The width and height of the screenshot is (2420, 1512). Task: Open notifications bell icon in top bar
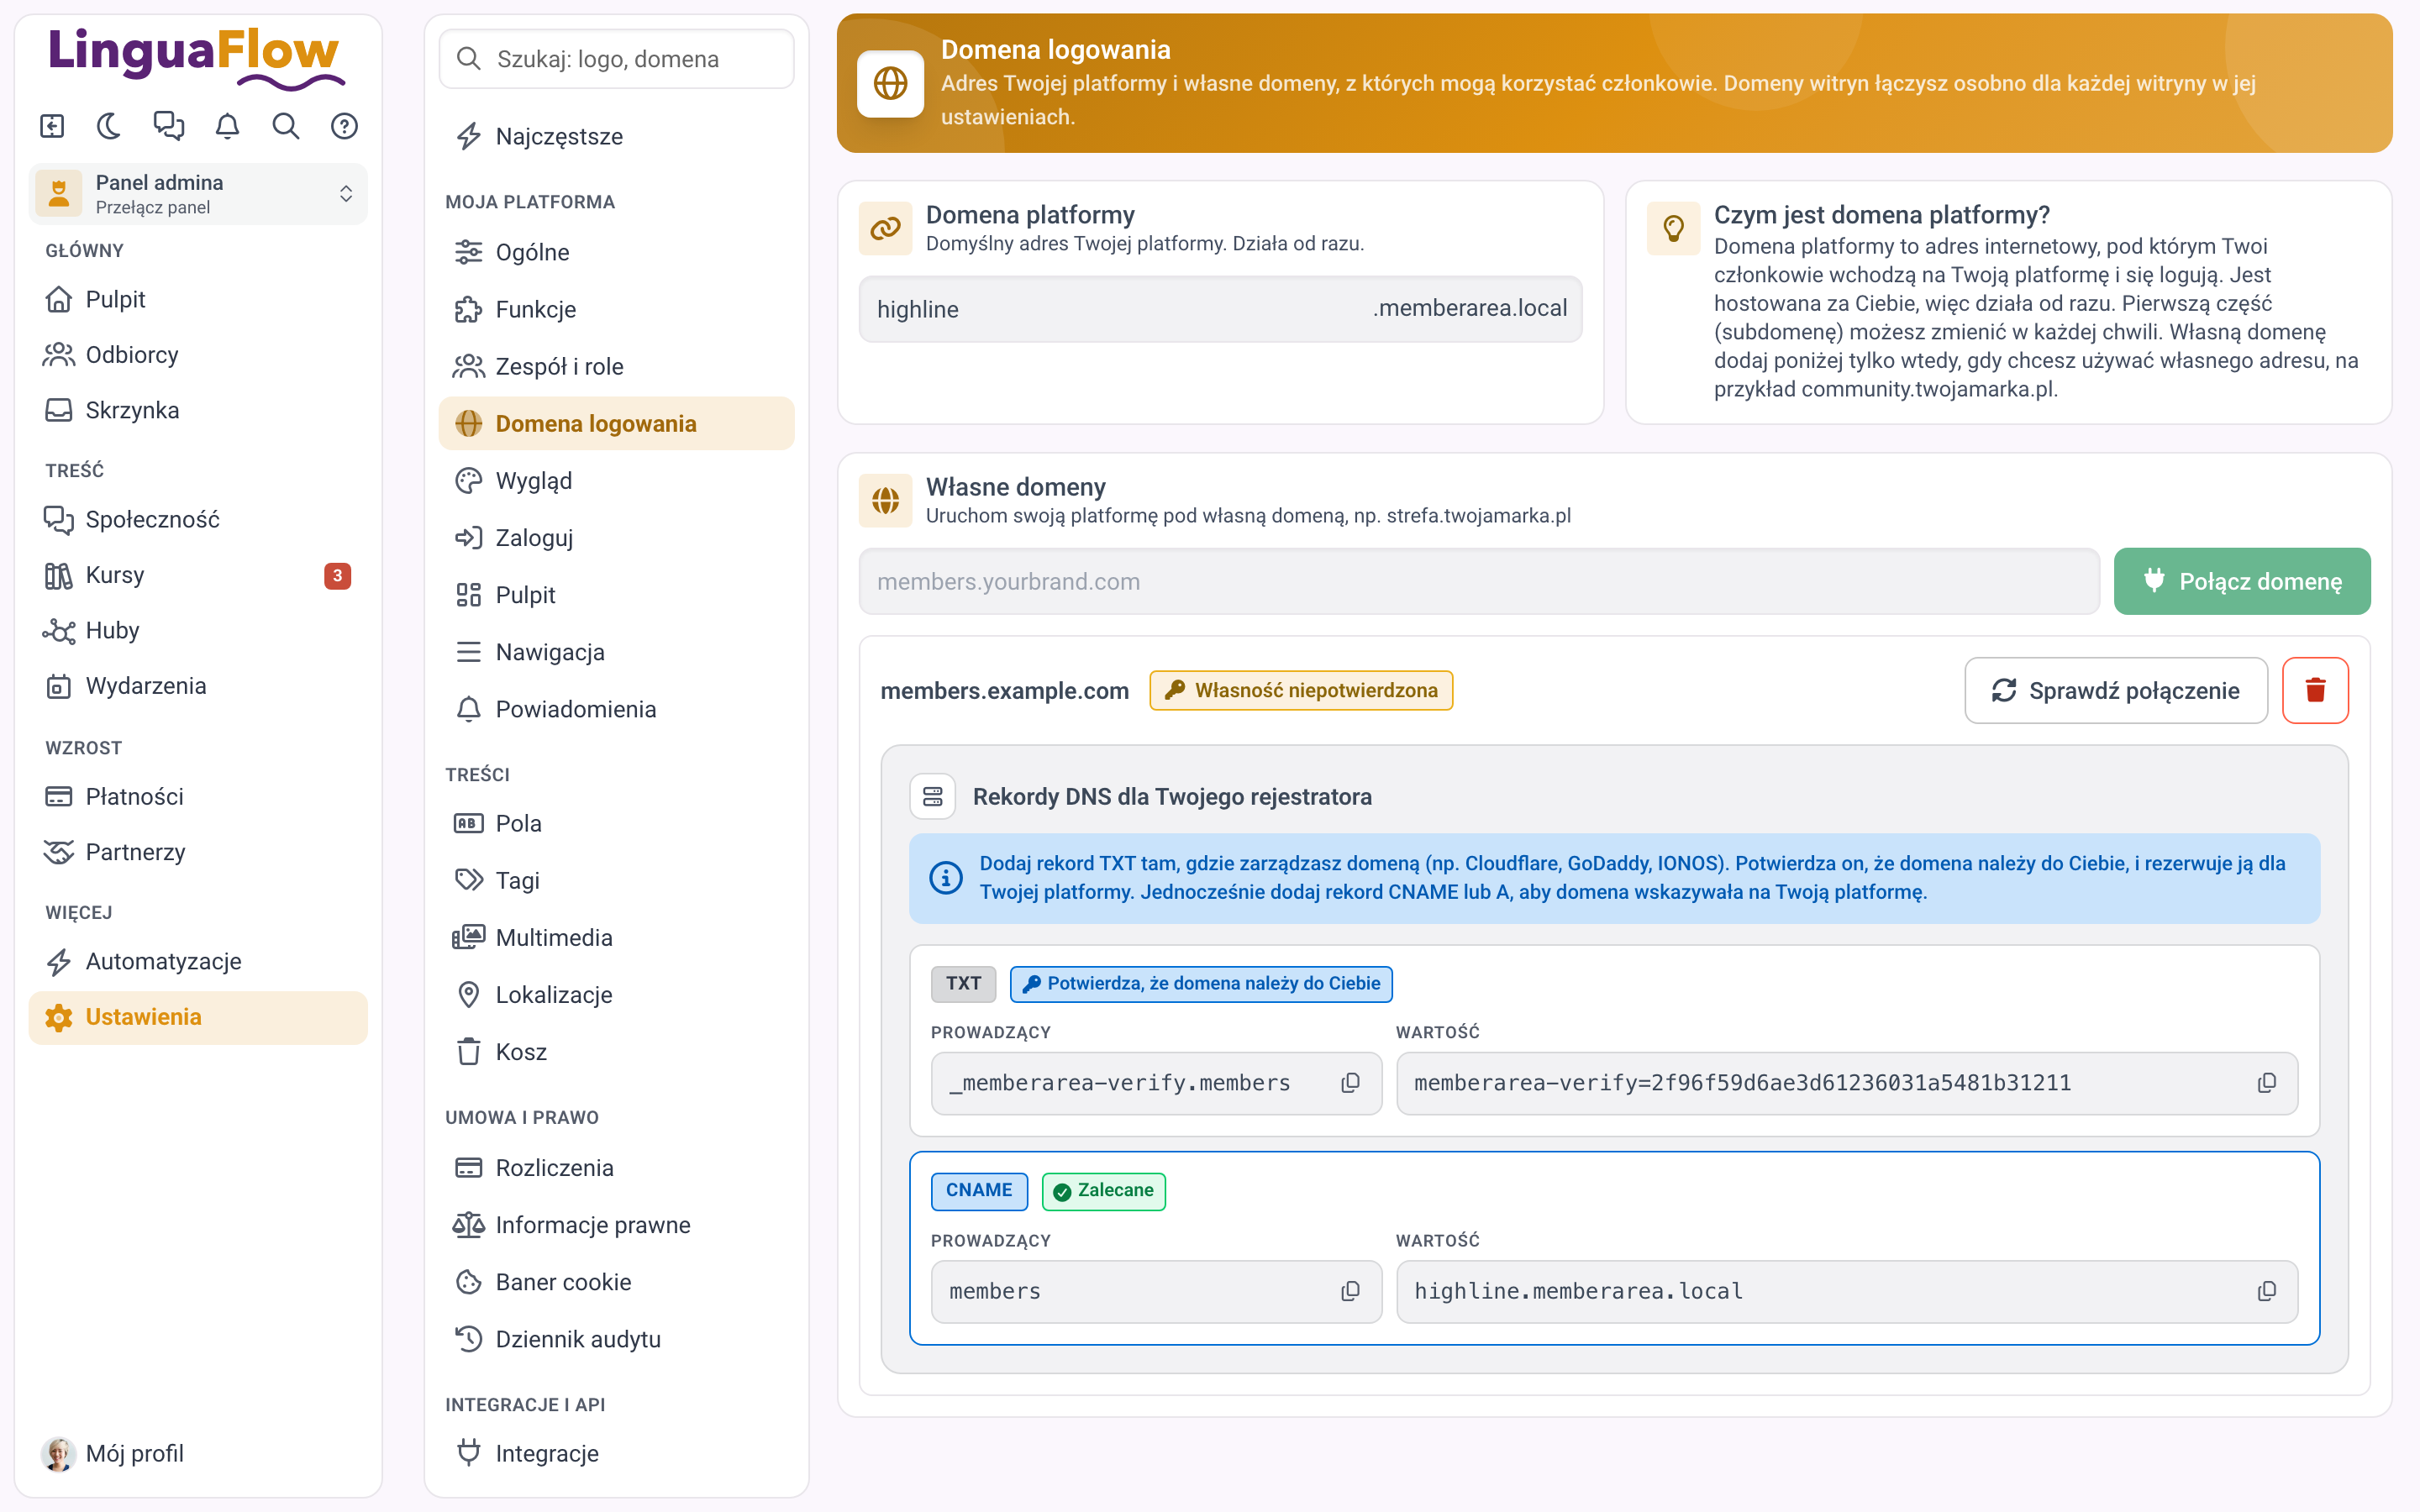click(228, 126)
